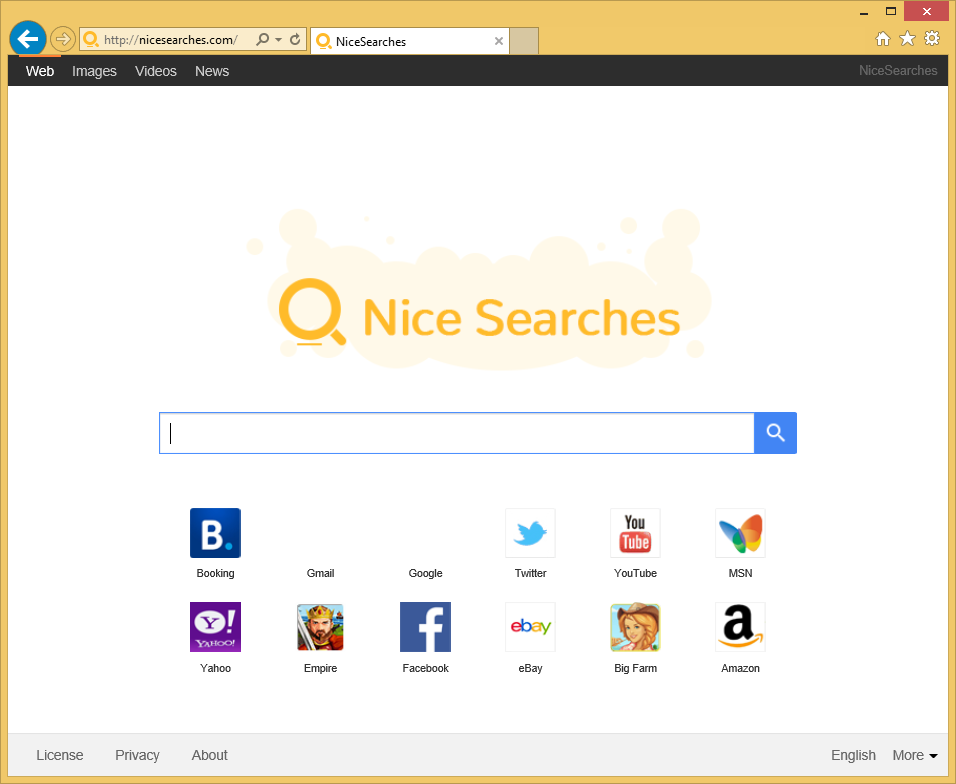Open the Big Farm game shortcut icon
The image size is (956, 784).
635,627
